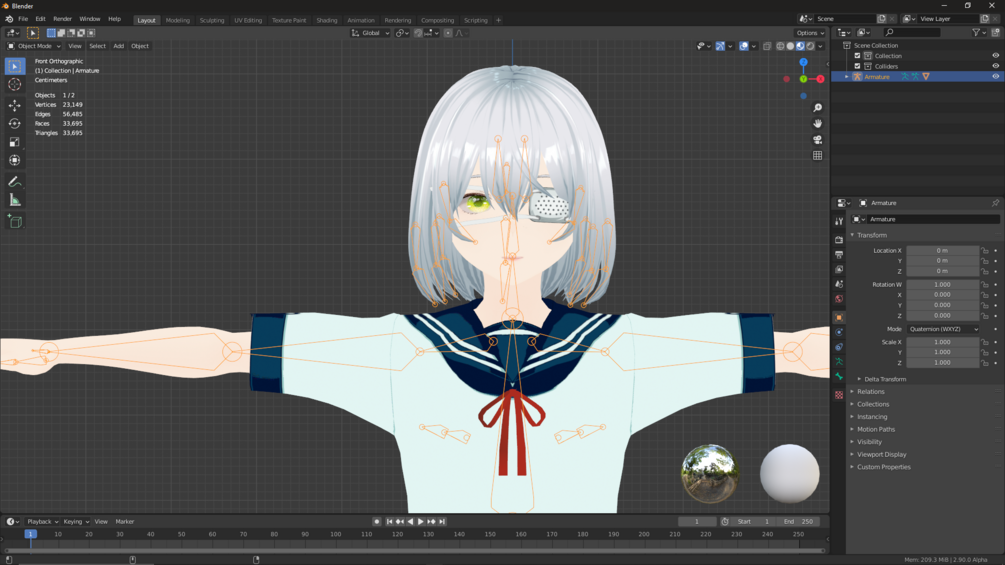Screen dimensions: 1005x565
Task: Open View Layer properties tab
Action: coord(839,269)
